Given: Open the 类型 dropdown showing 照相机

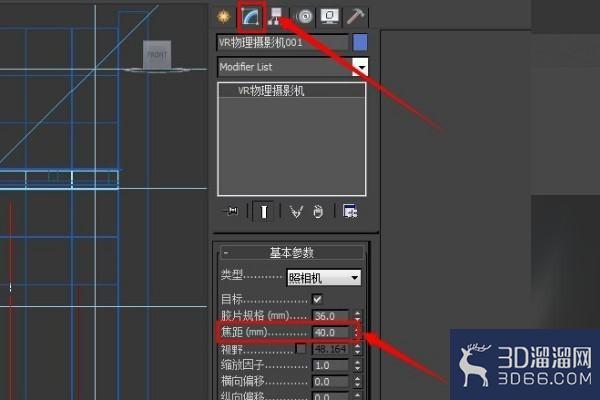Looking at the screenshot, I should tap(324, 278).
